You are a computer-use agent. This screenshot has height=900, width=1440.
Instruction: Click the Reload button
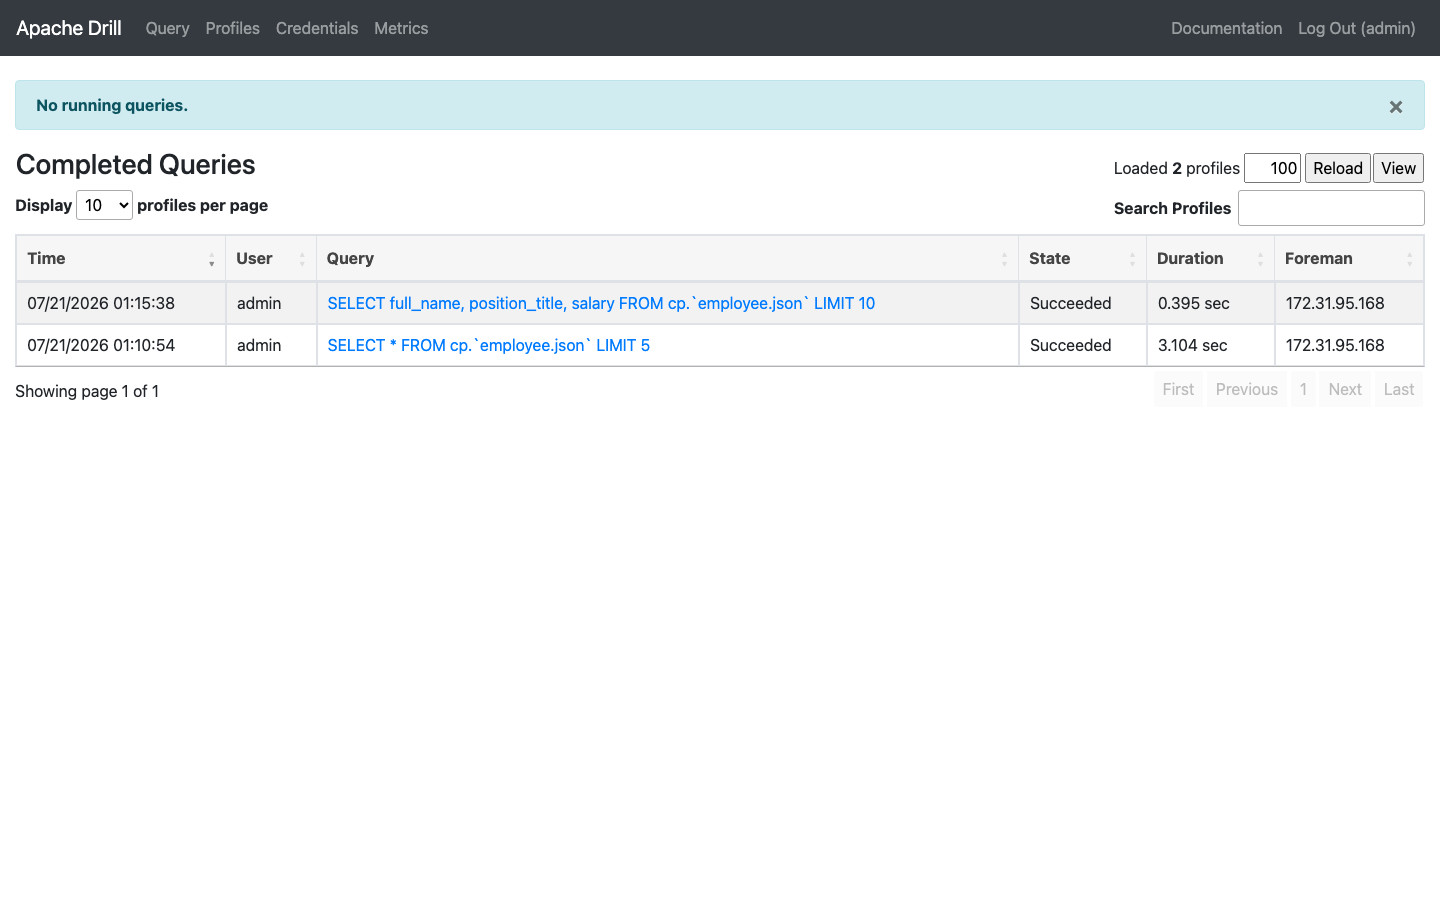click(1338, 168)
